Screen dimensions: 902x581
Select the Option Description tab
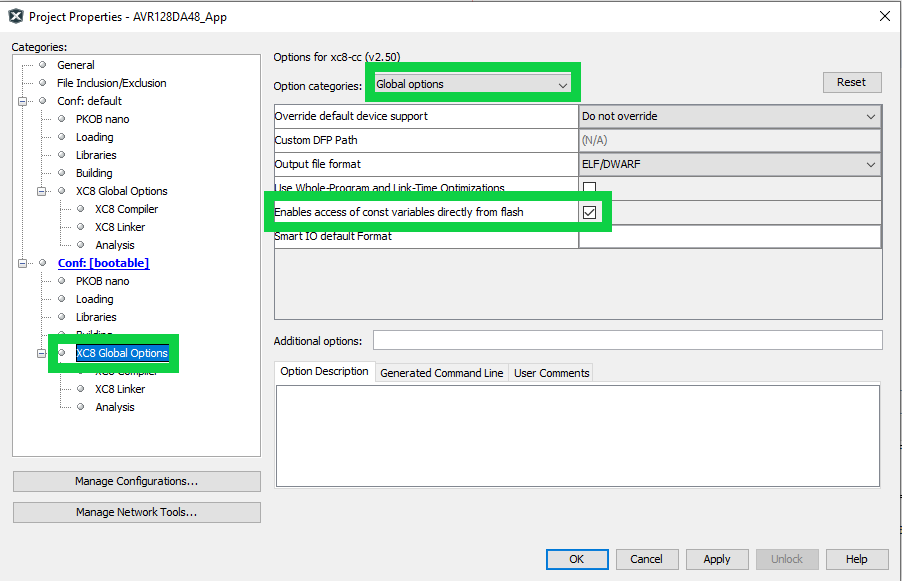click(x=324, y=372)
